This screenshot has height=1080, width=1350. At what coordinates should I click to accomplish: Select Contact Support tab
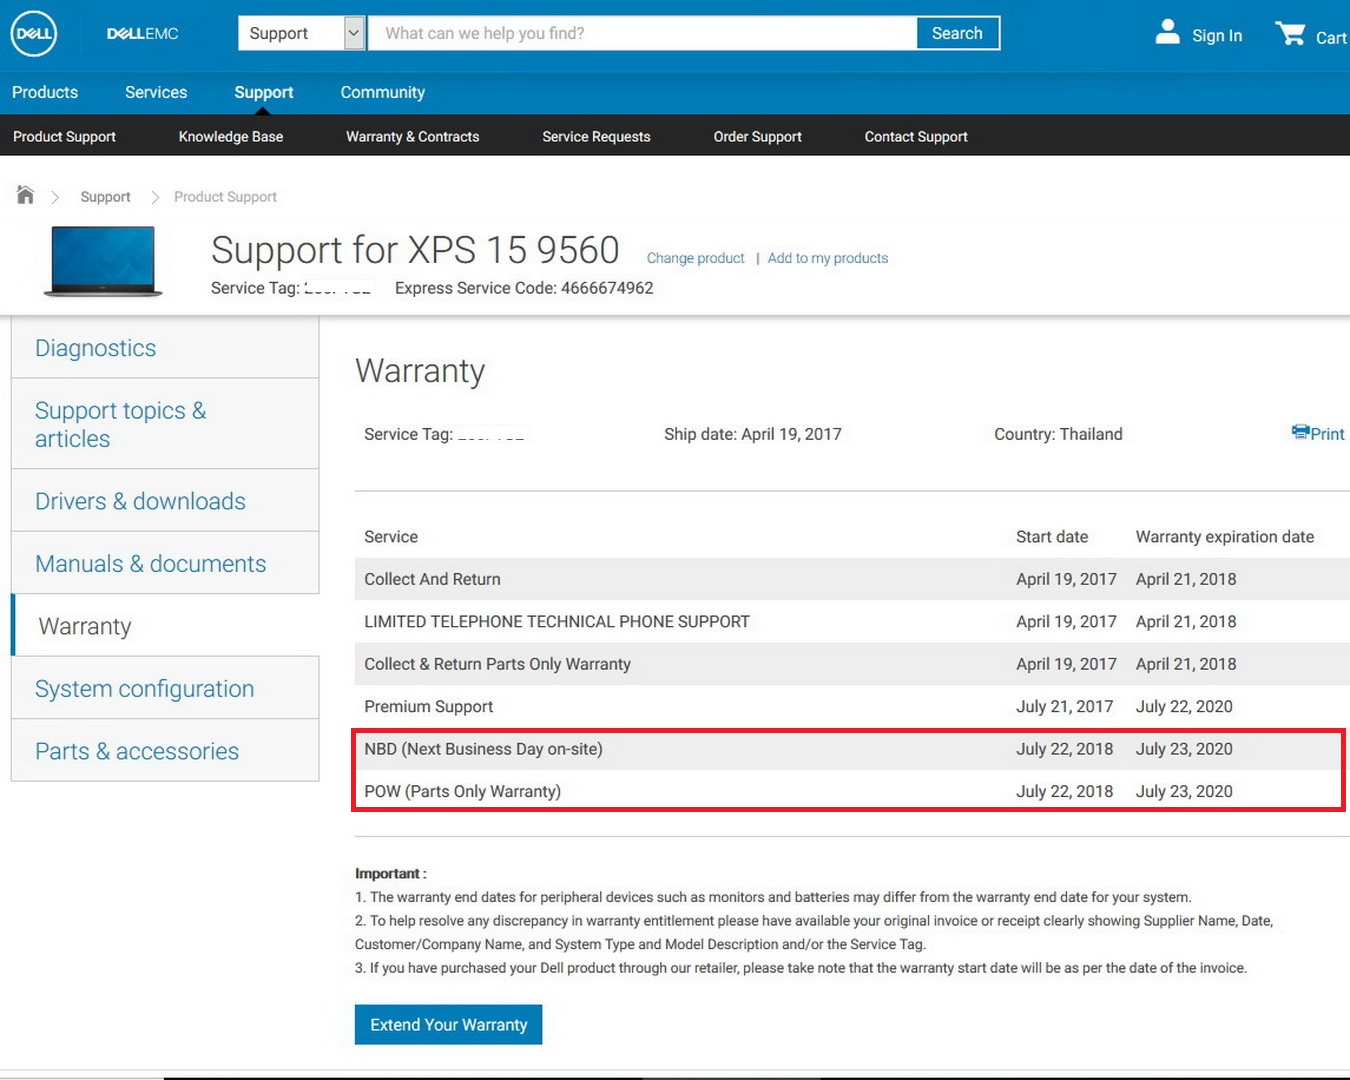pyautogui.click(x=916, y=136)
